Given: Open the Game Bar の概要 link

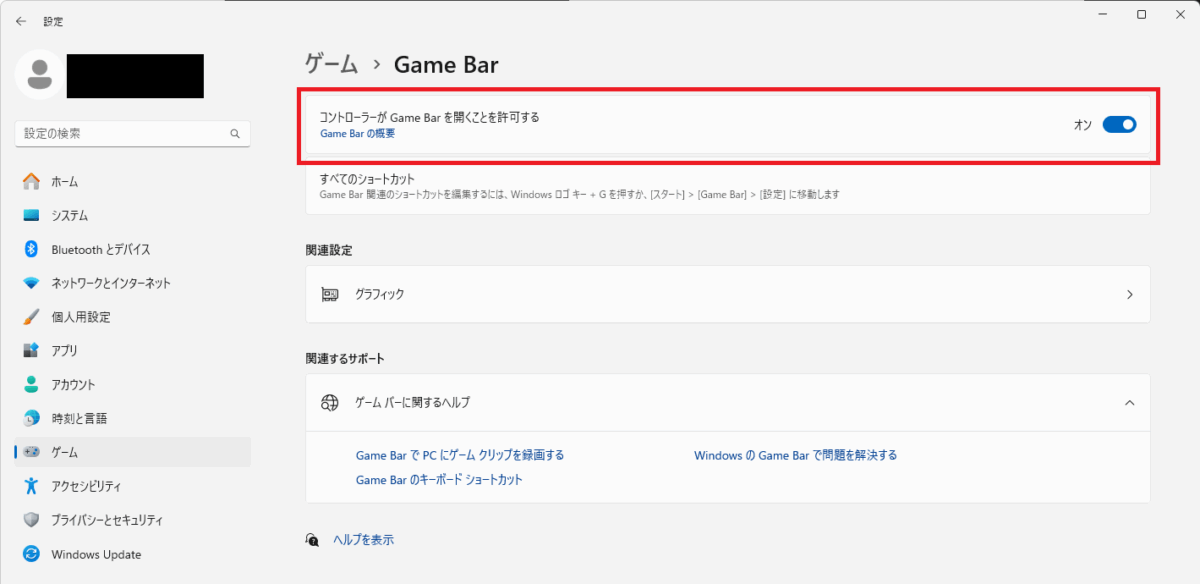Looking at the screenshot, I should (x=355, y=132).
